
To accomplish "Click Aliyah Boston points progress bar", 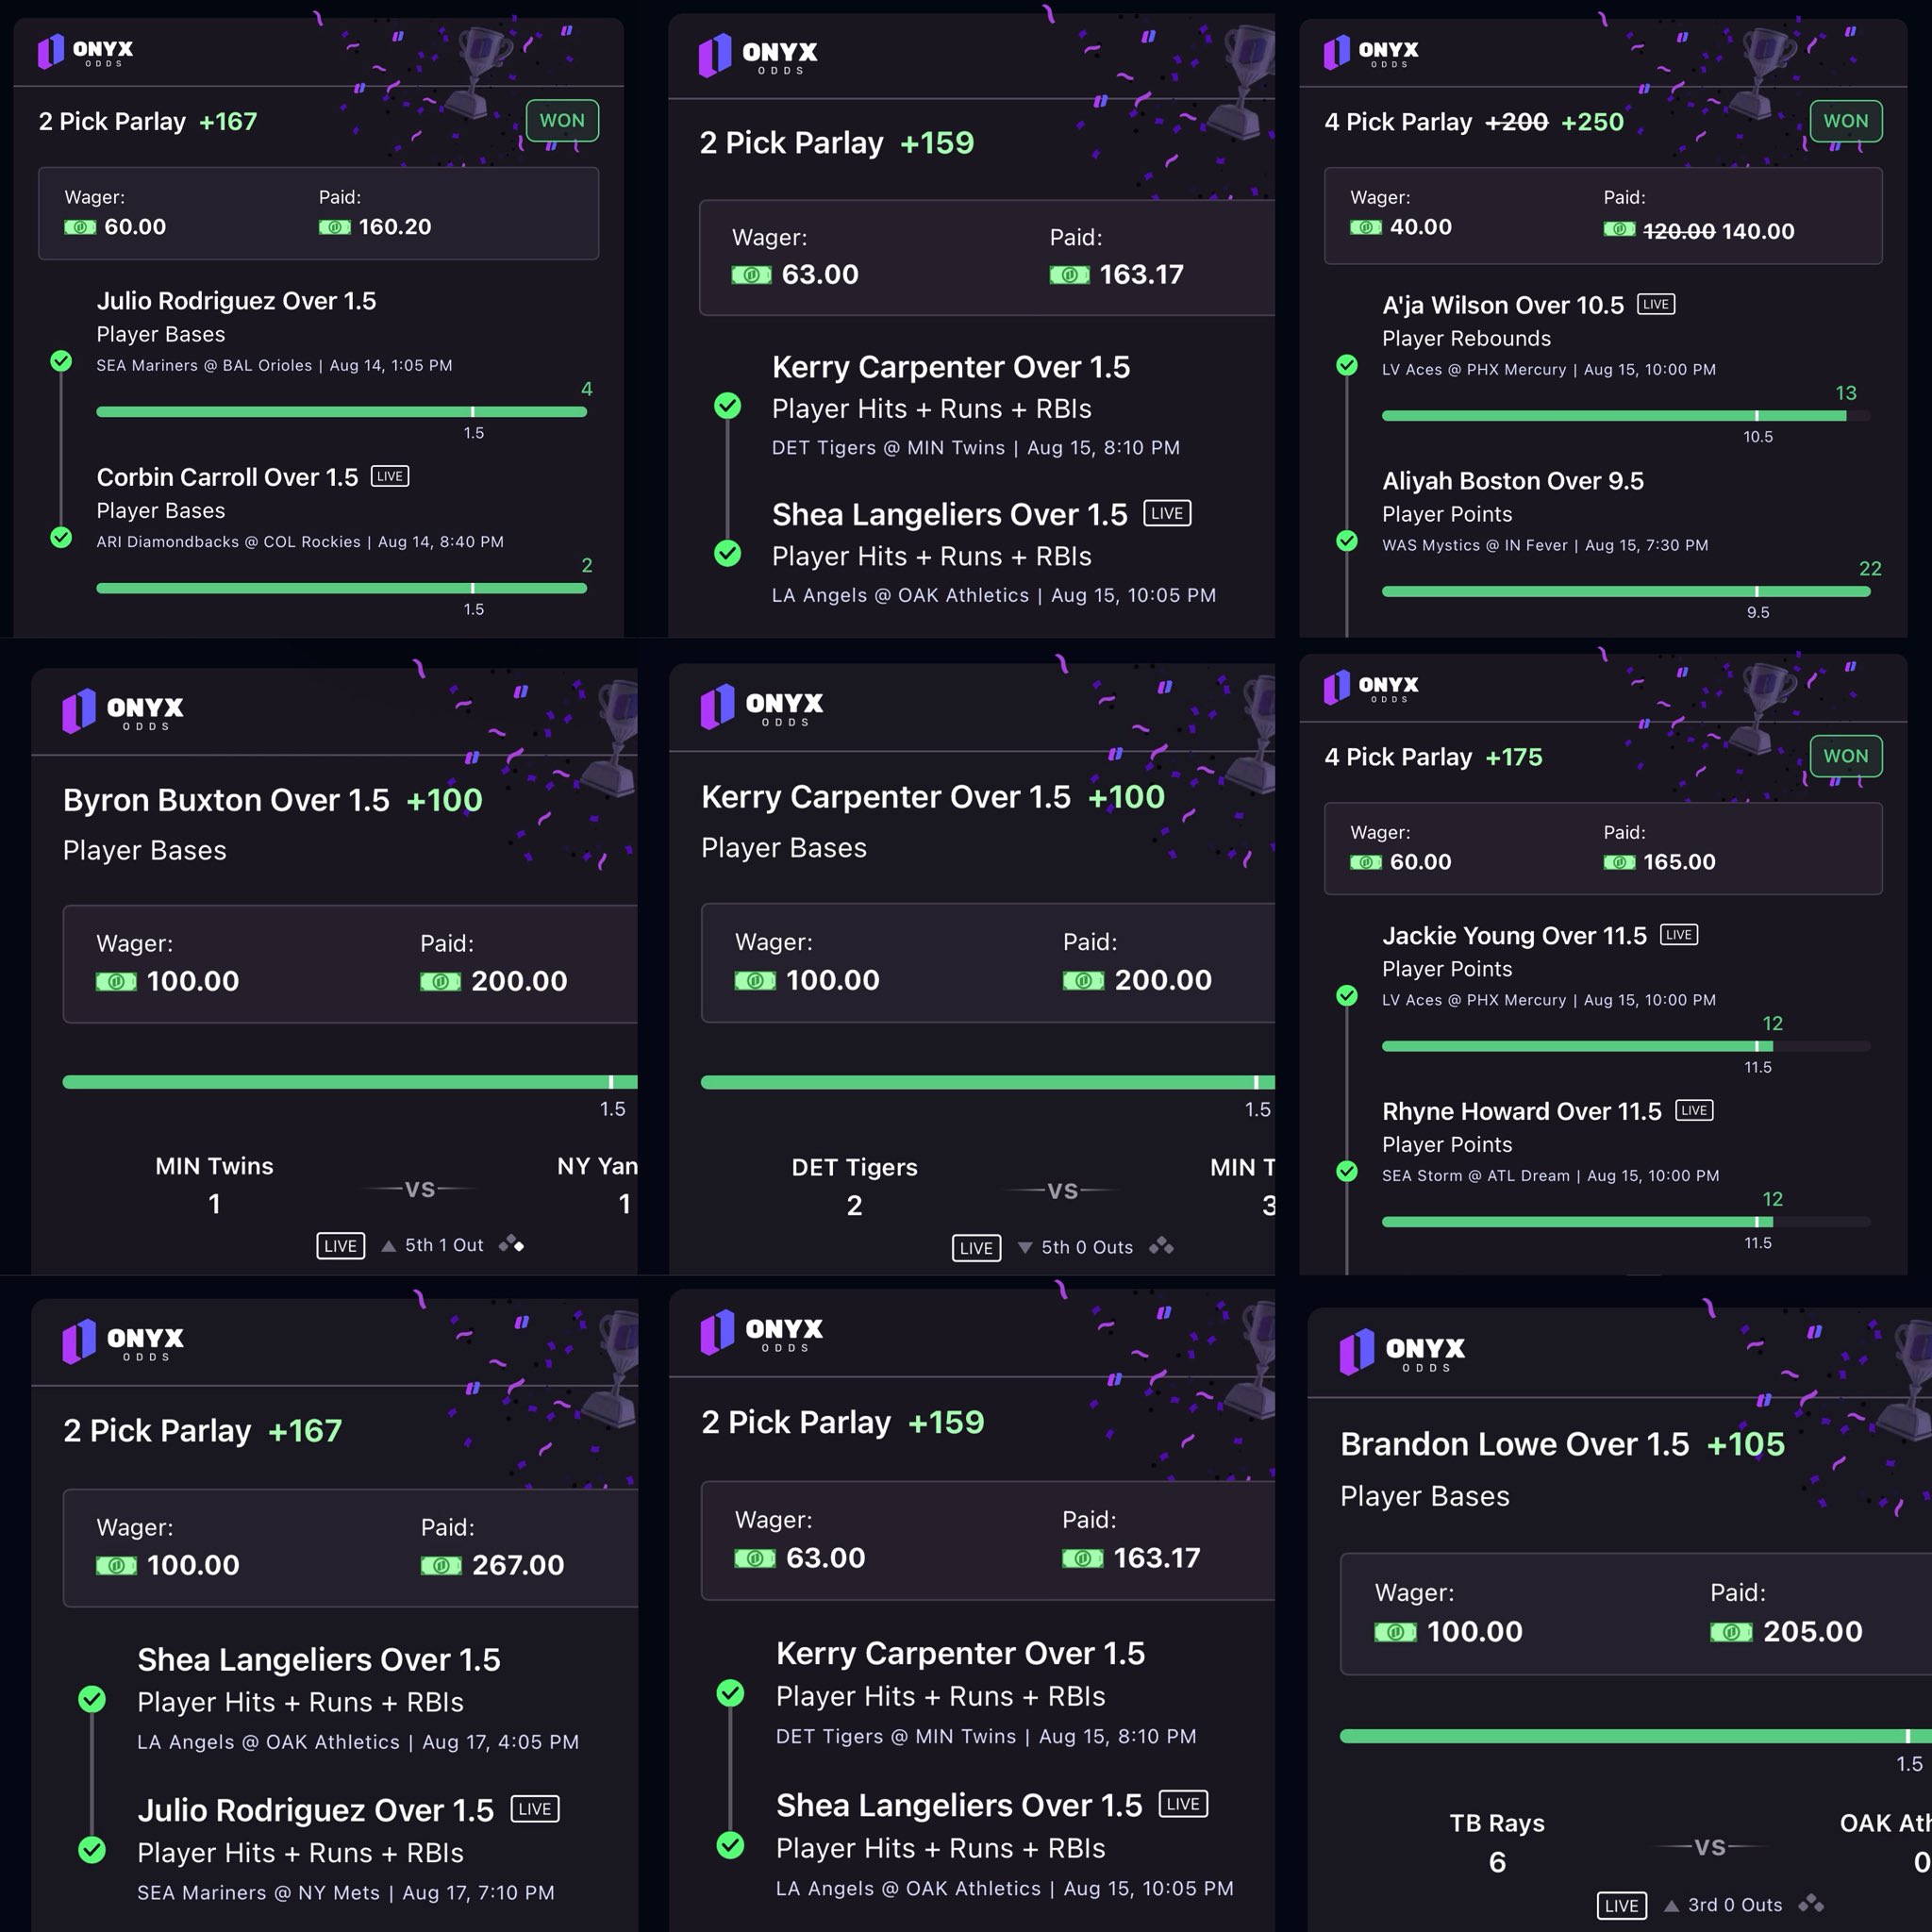I will coord(1625,592).
